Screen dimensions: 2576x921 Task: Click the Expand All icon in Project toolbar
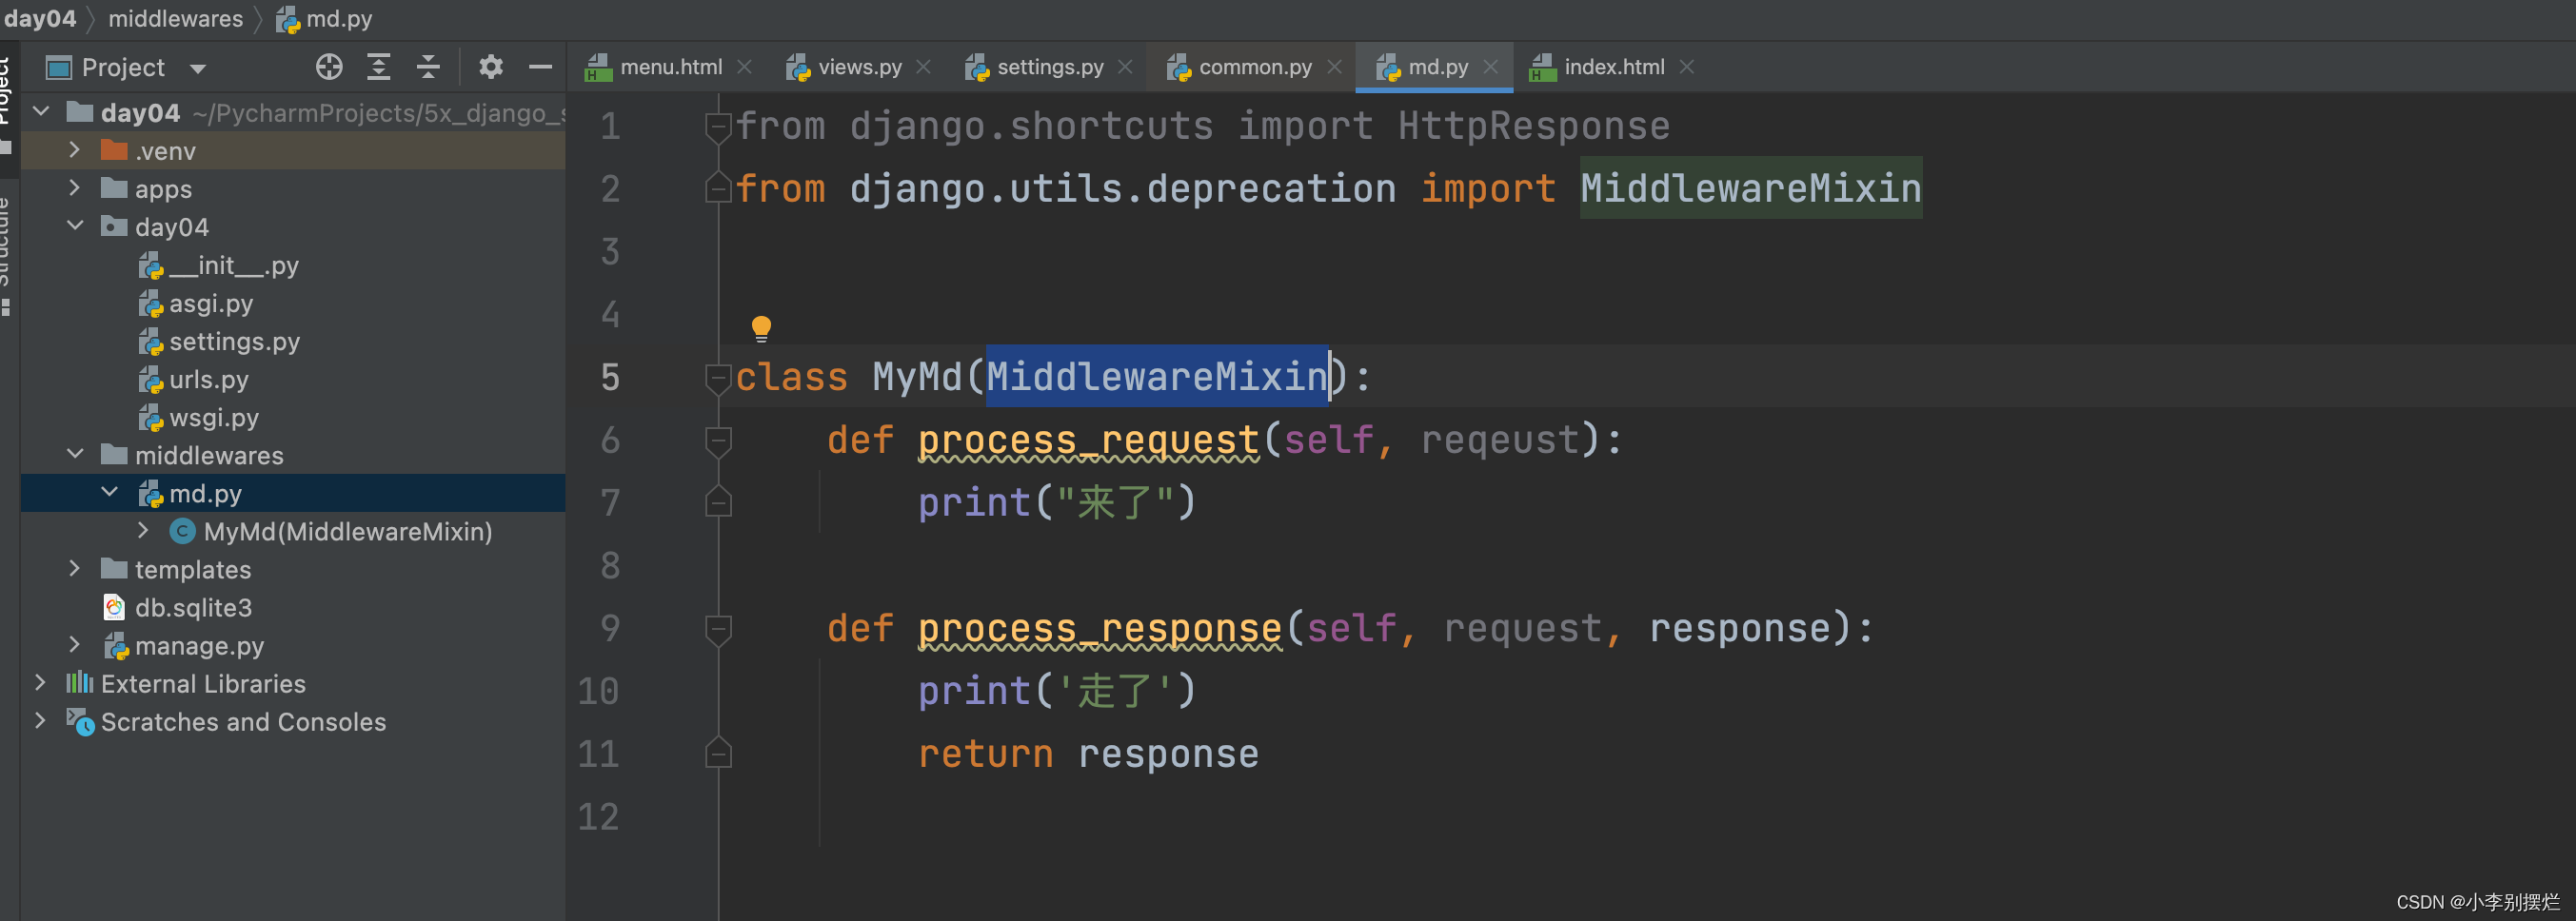[379, 67]
